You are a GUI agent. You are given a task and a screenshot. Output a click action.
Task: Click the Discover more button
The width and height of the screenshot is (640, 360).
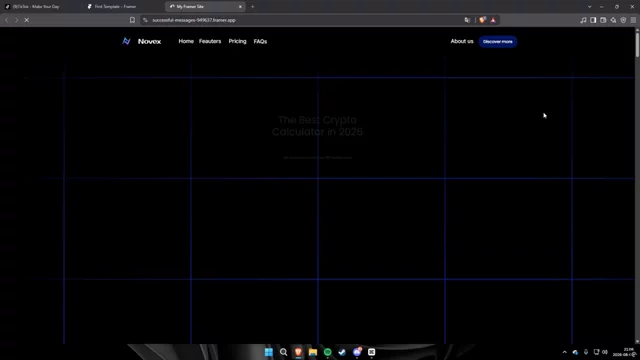(x=498, y=42)
